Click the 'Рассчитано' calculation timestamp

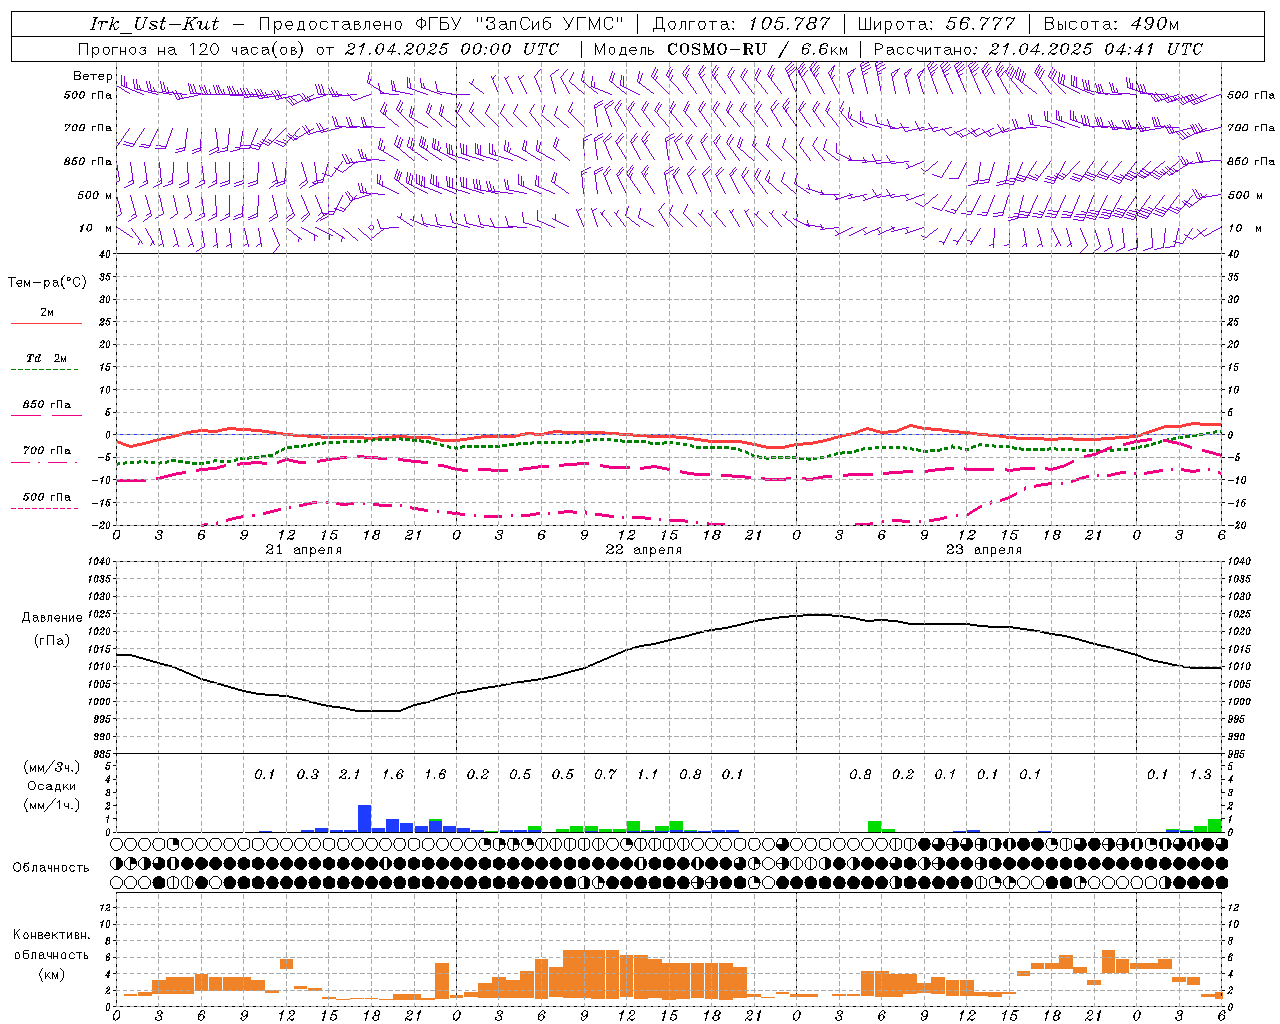(x=1038, y=49)
